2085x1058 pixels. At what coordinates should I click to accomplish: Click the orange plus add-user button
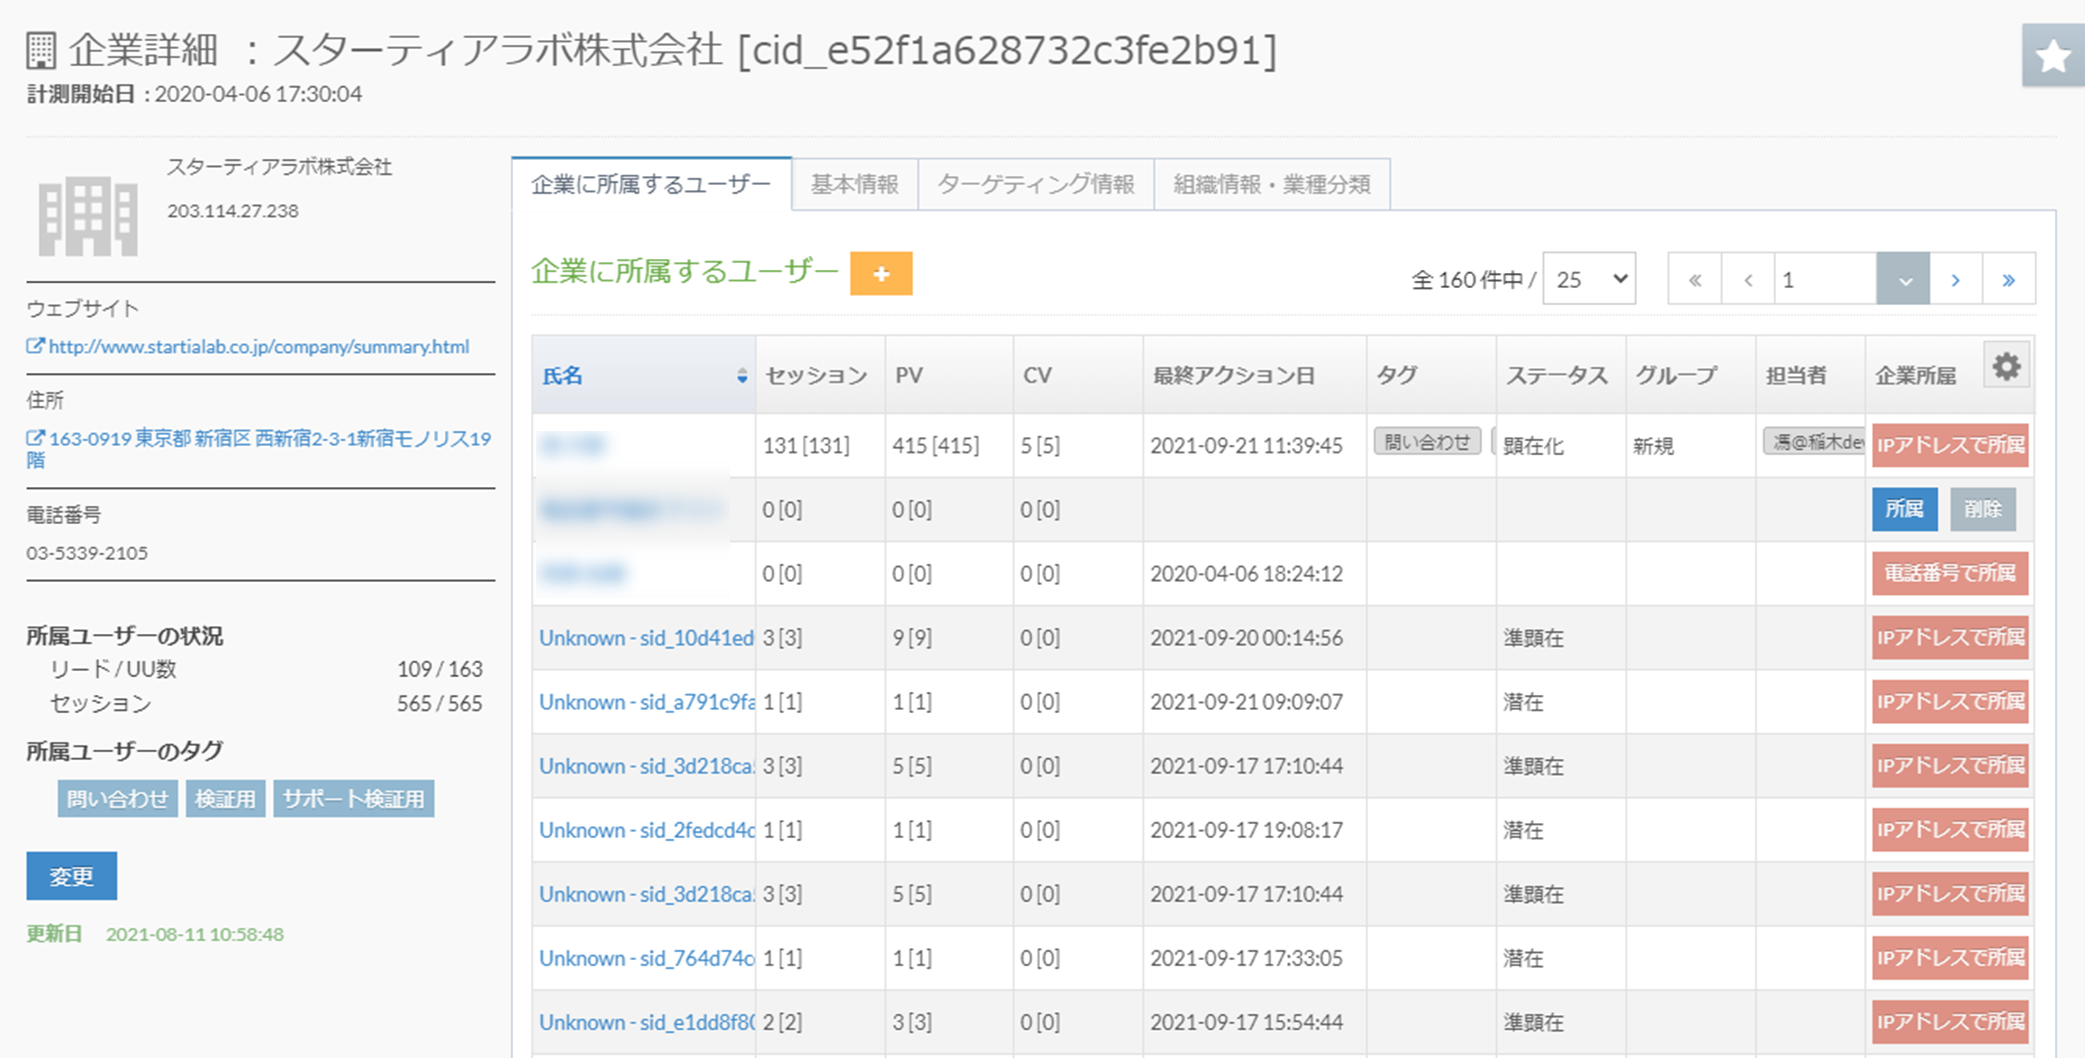pos(881,273)
